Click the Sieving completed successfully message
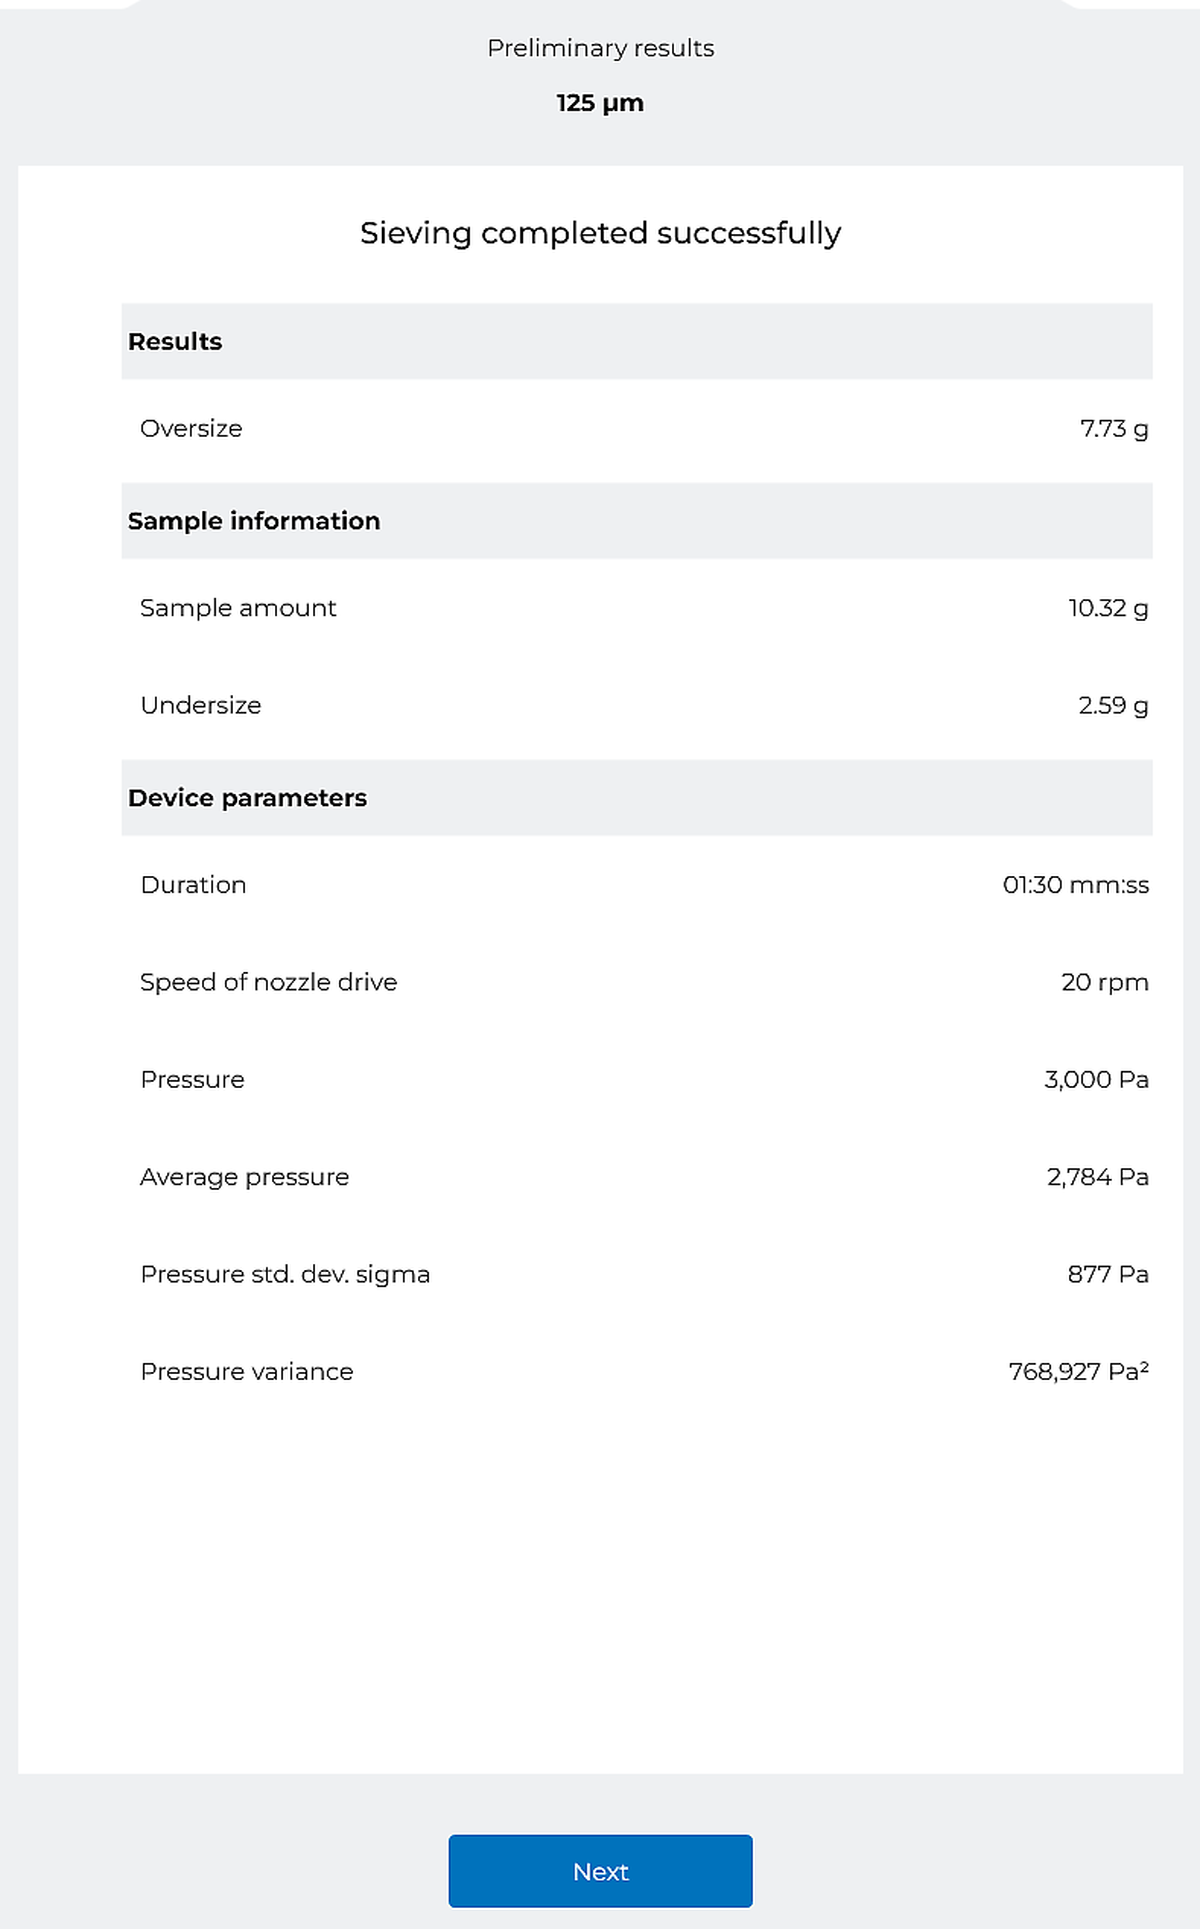This screenshot has height=1929, width=1200. pos(600,233)
